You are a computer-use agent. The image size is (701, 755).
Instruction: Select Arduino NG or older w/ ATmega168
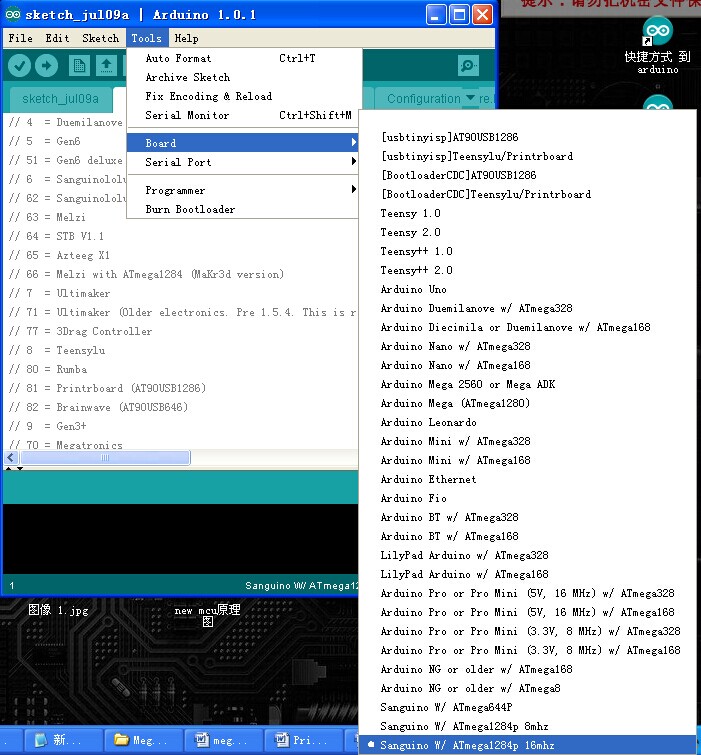click(x=528, y=669)
